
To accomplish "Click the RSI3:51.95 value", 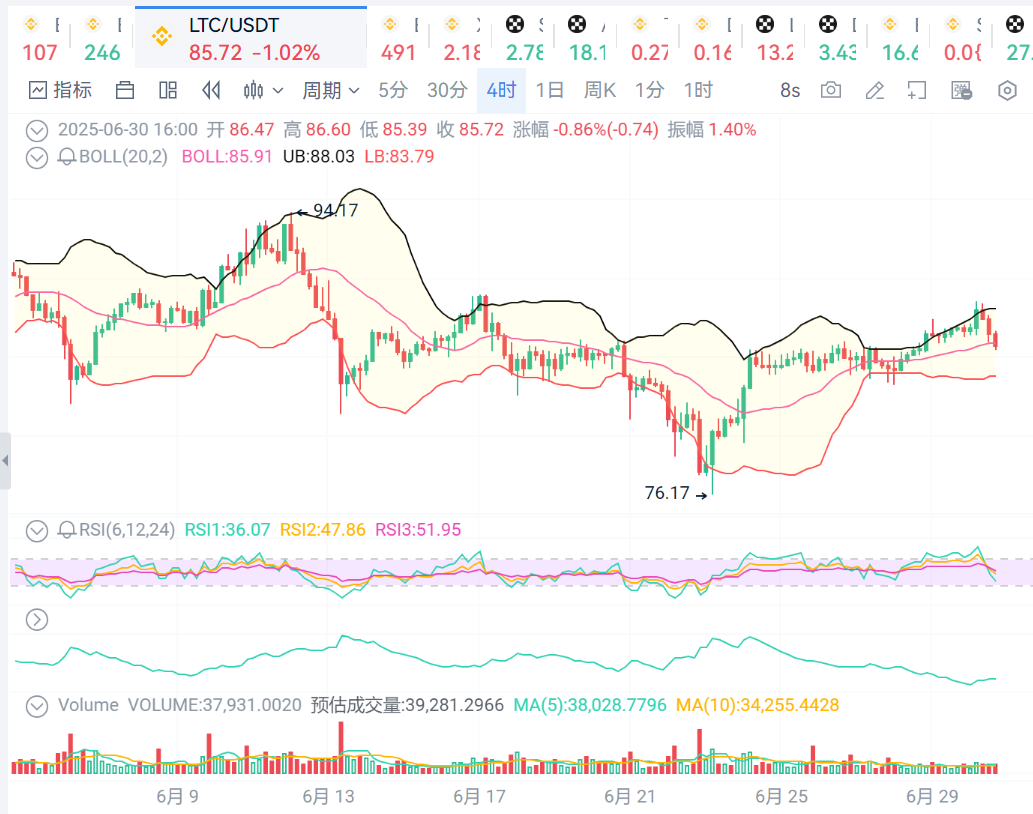I will (418, 529).
